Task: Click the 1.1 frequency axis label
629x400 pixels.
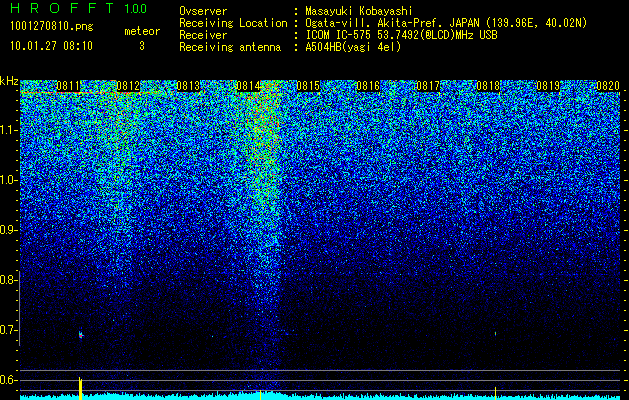Action: 8,130
